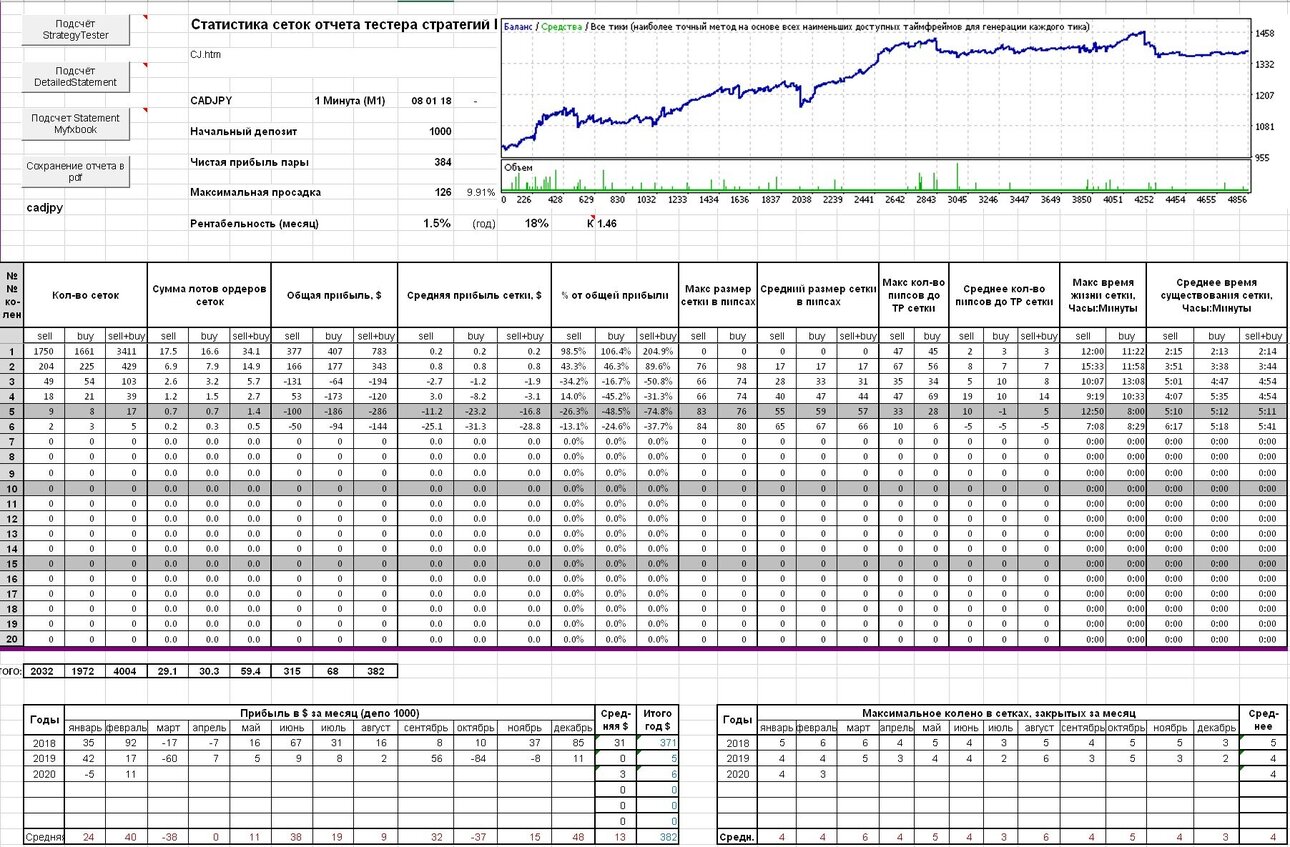
Task: Select 'Средний размер сетки в пипсах' header
Action: 818,295
